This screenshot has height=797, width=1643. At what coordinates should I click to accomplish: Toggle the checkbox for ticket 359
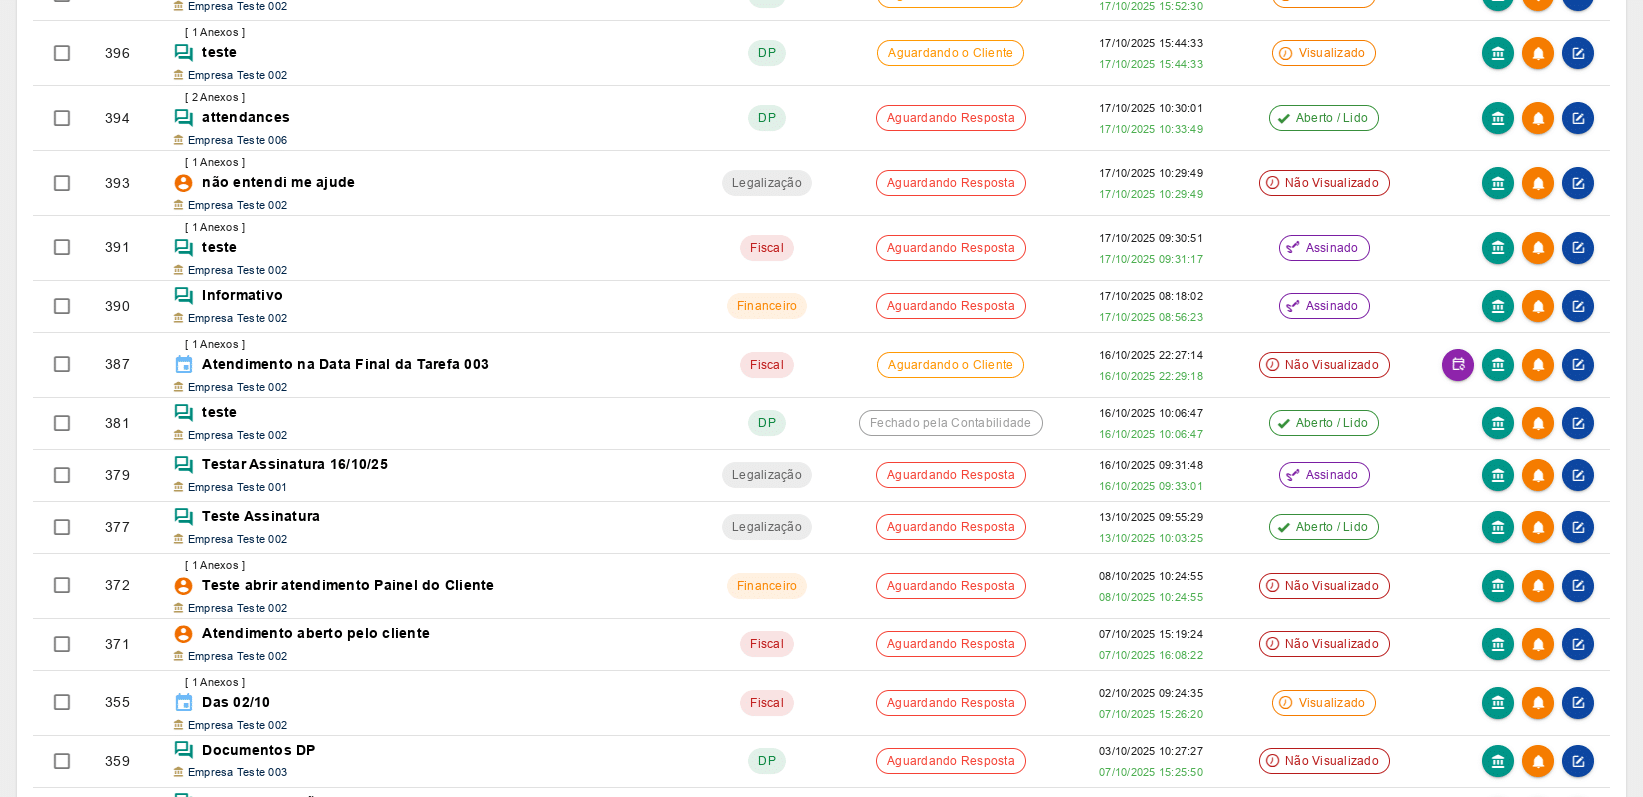click(62, 761)
